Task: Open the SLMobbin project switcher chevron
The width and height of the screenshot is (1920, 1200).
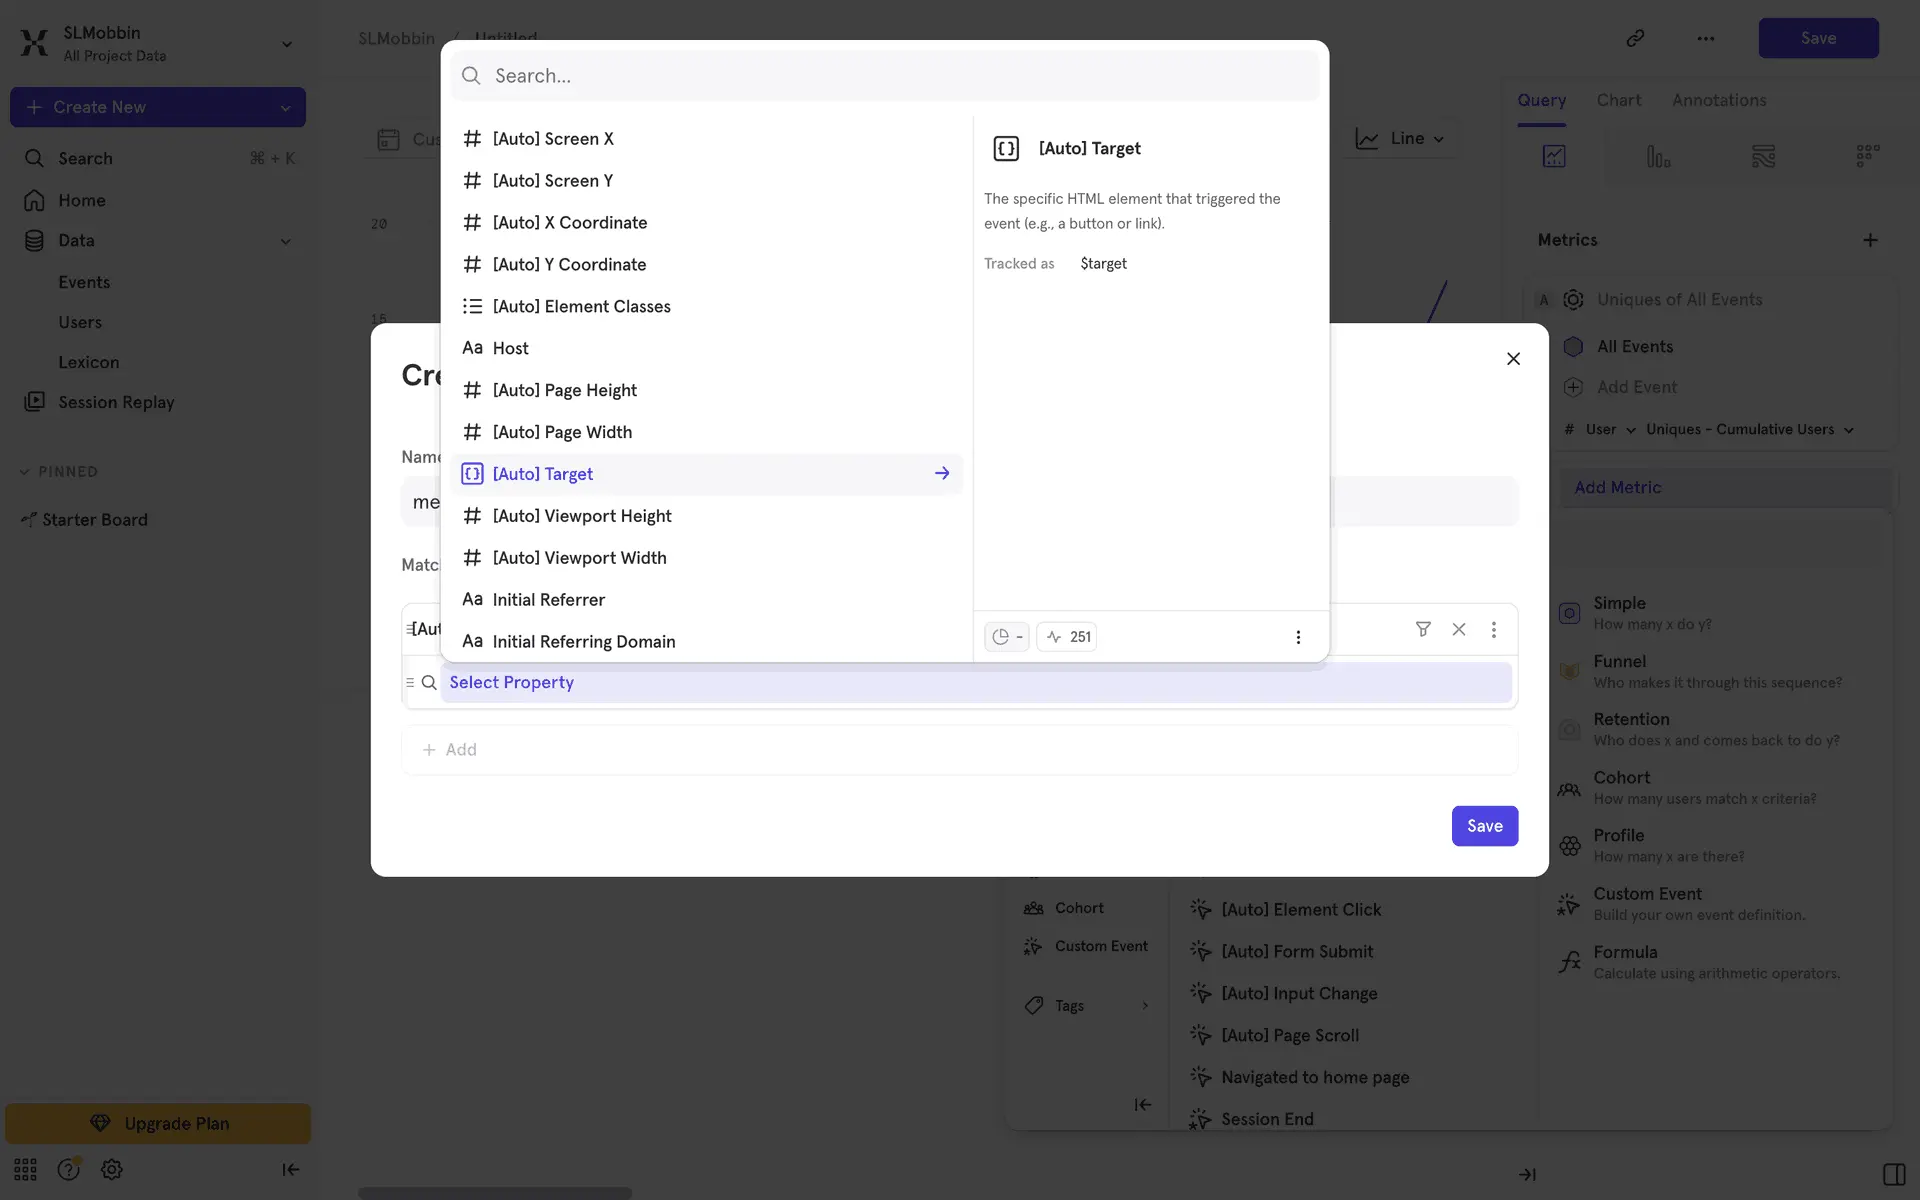Action: click(287, 44)
